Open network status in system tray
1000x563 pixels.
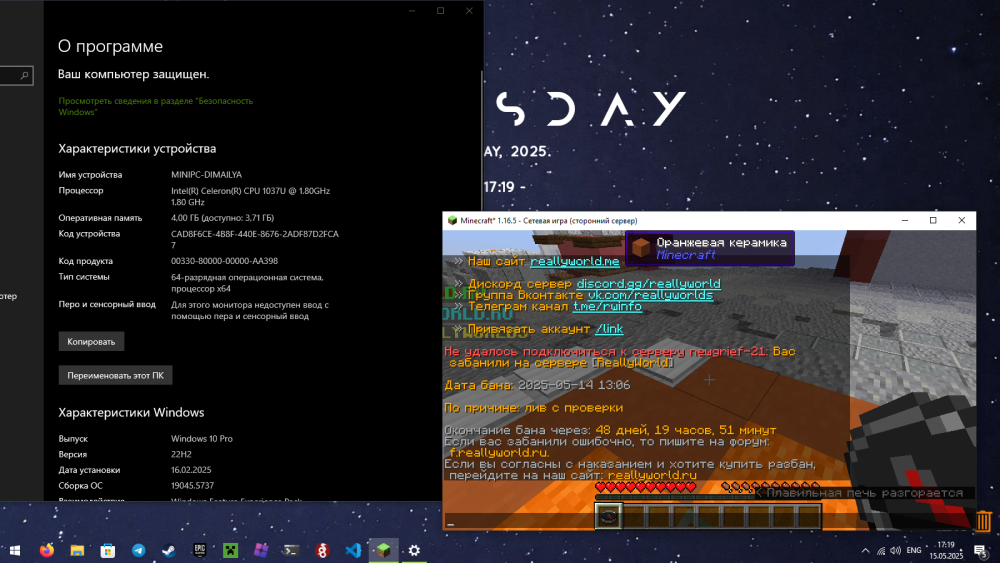pos(881,550)
